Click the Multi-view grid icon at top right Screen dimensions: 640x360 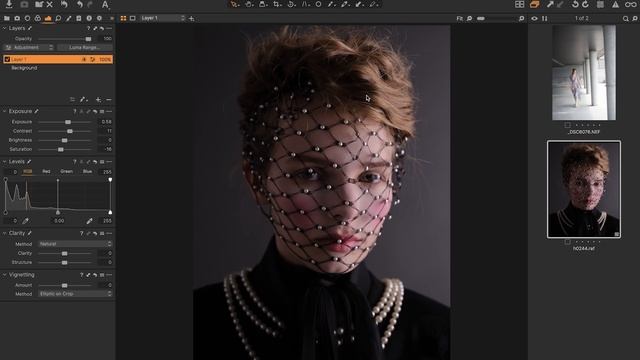(520, 4)
